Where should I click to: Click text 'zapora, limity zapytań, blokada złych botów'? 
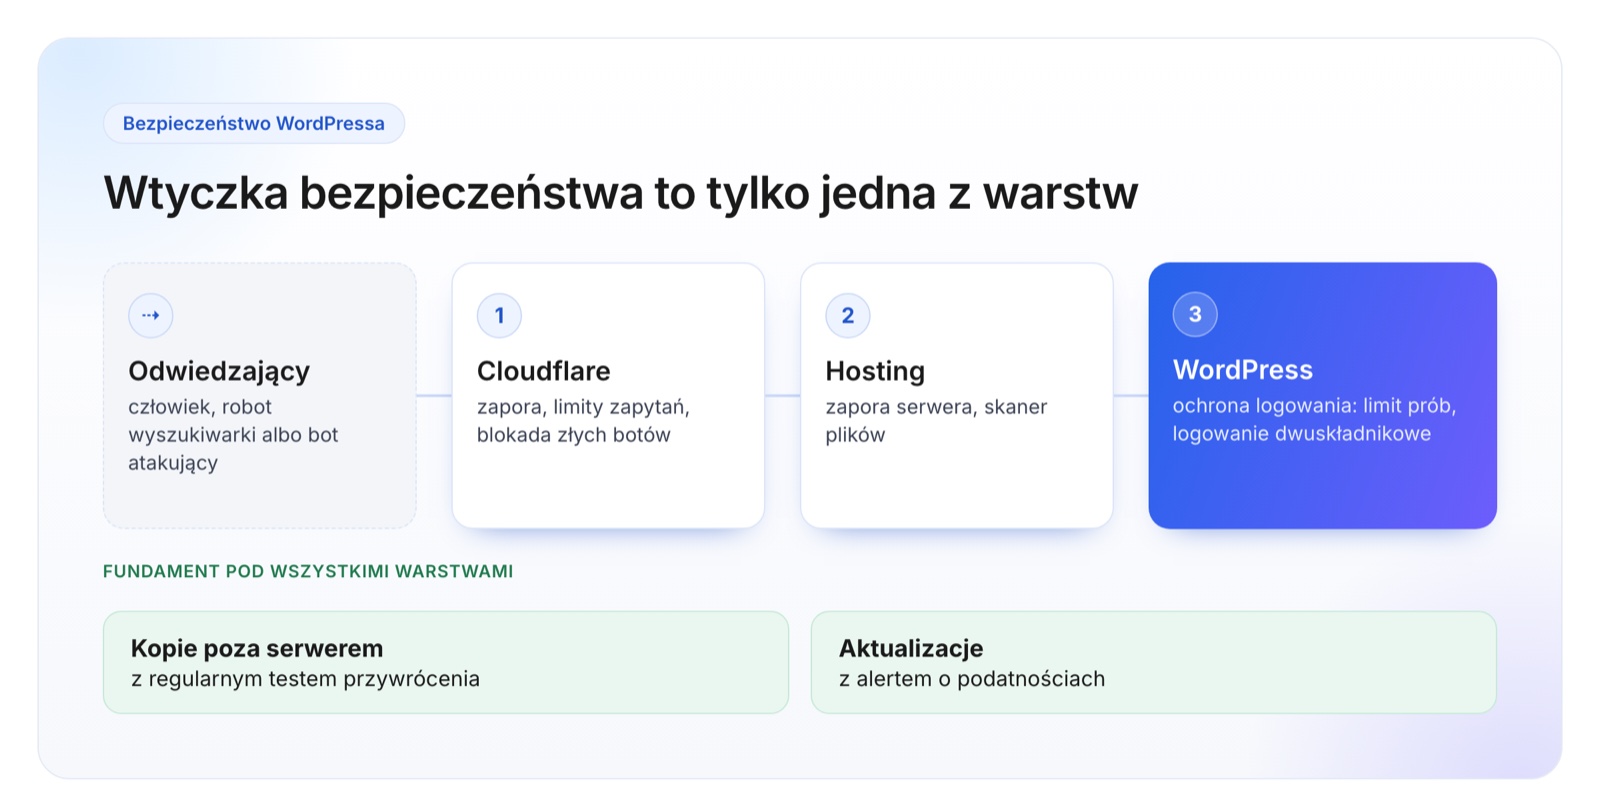click(x=583, y=421)
